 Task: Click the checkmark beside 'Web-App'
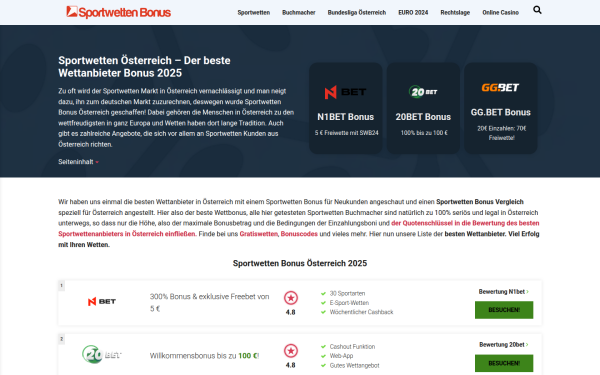[323, 356]
